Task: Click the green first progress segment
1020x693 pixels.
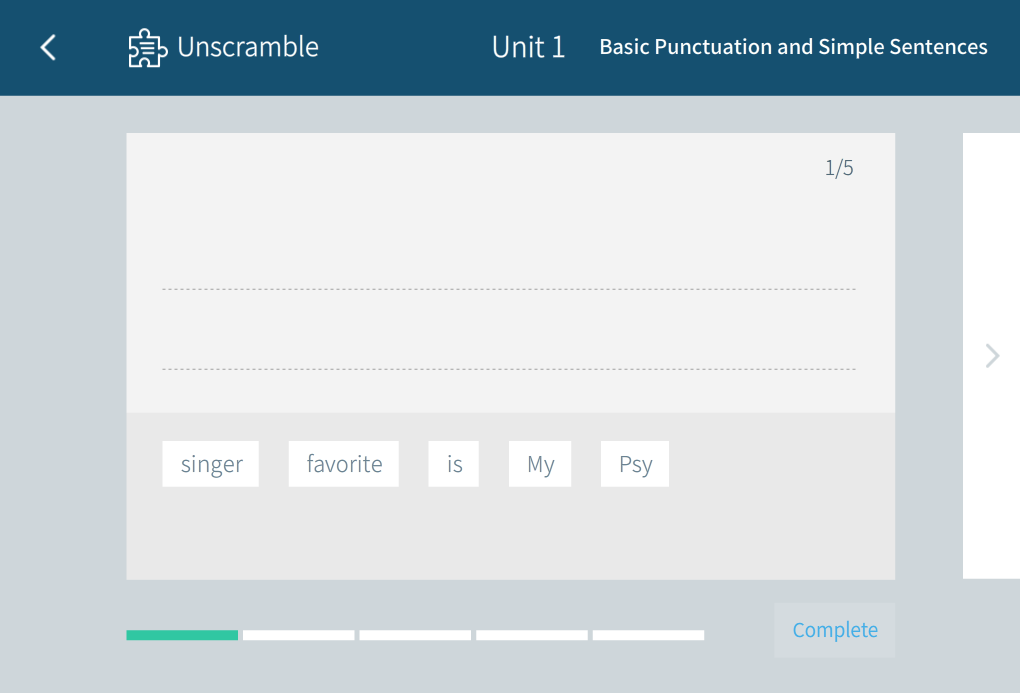Action: (x=182, y=635)
